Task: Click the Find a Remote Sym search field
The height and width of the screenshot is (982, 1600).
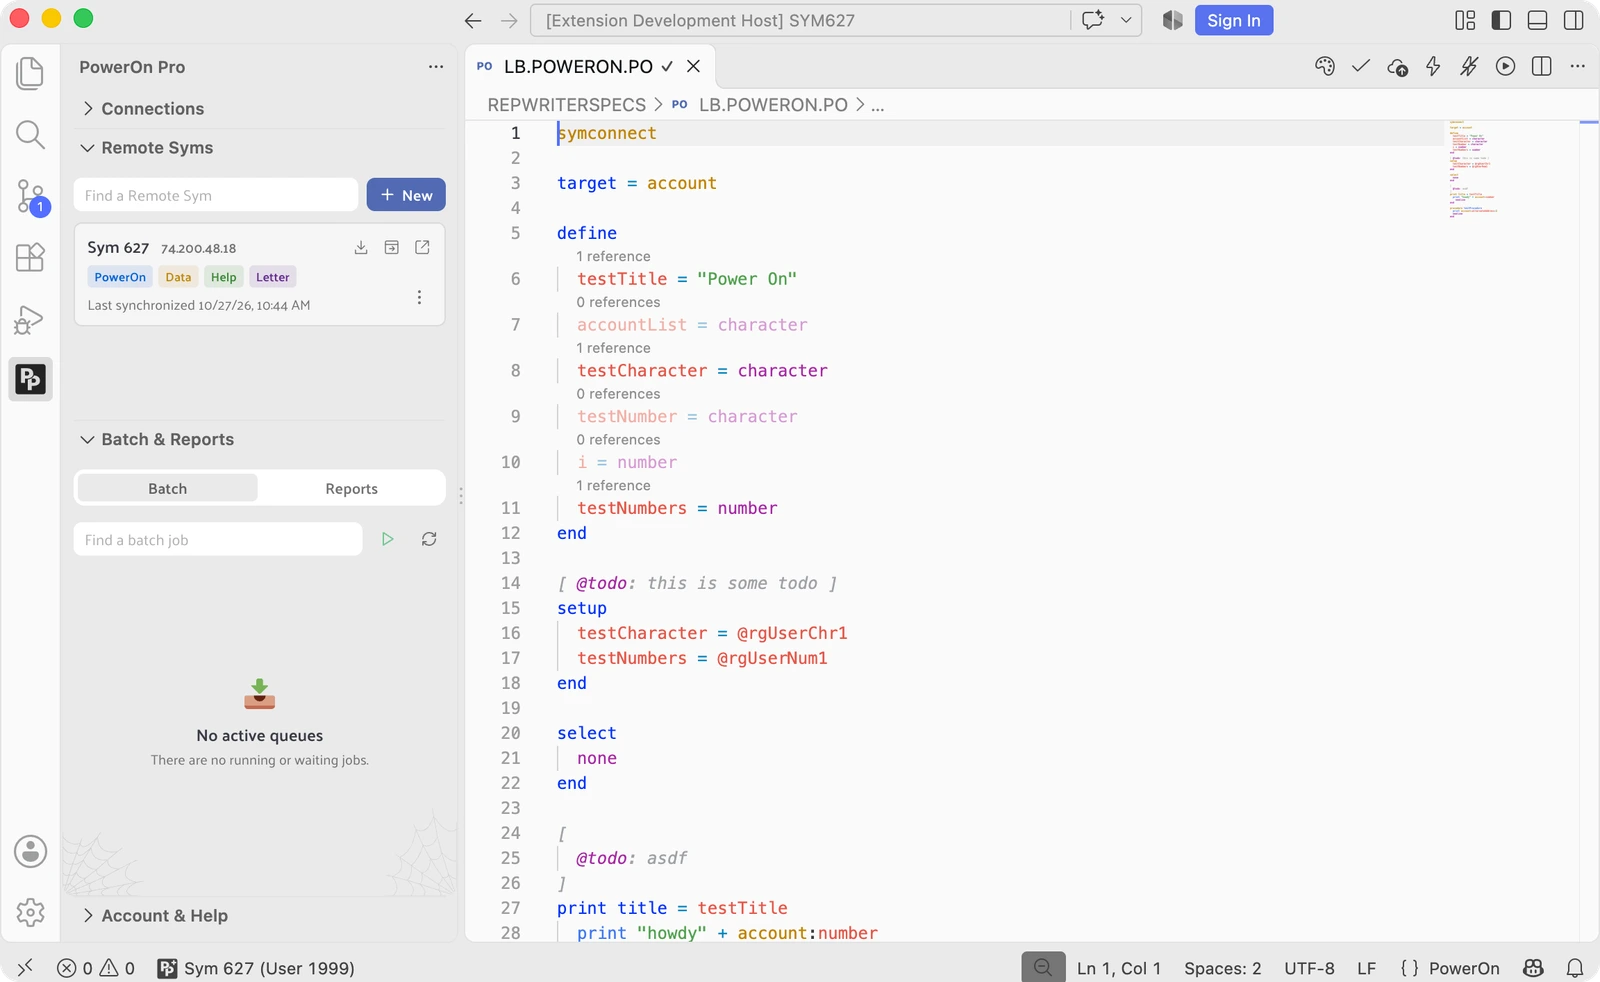Action: [216, 195]
